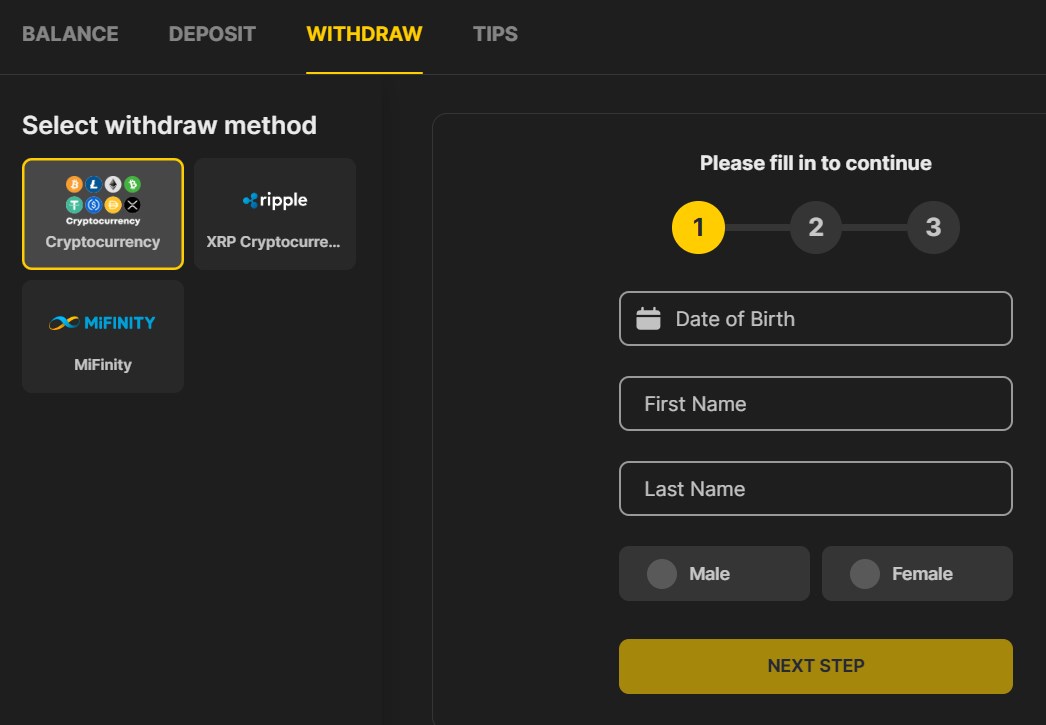Switch to the Deposit tab
The height and width of the screenshot is (725, 1046).
212,34
